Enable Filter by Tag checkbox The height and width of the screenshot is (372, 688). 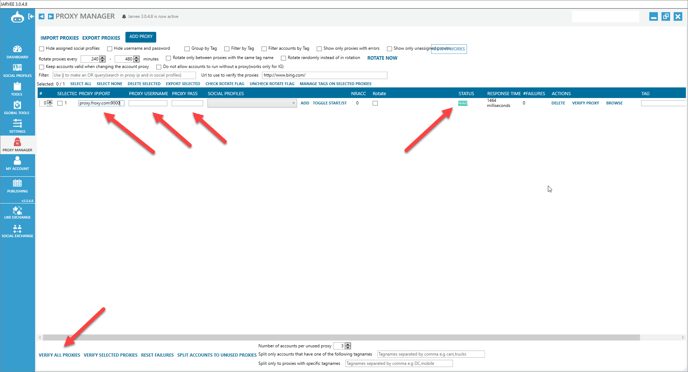227,49
